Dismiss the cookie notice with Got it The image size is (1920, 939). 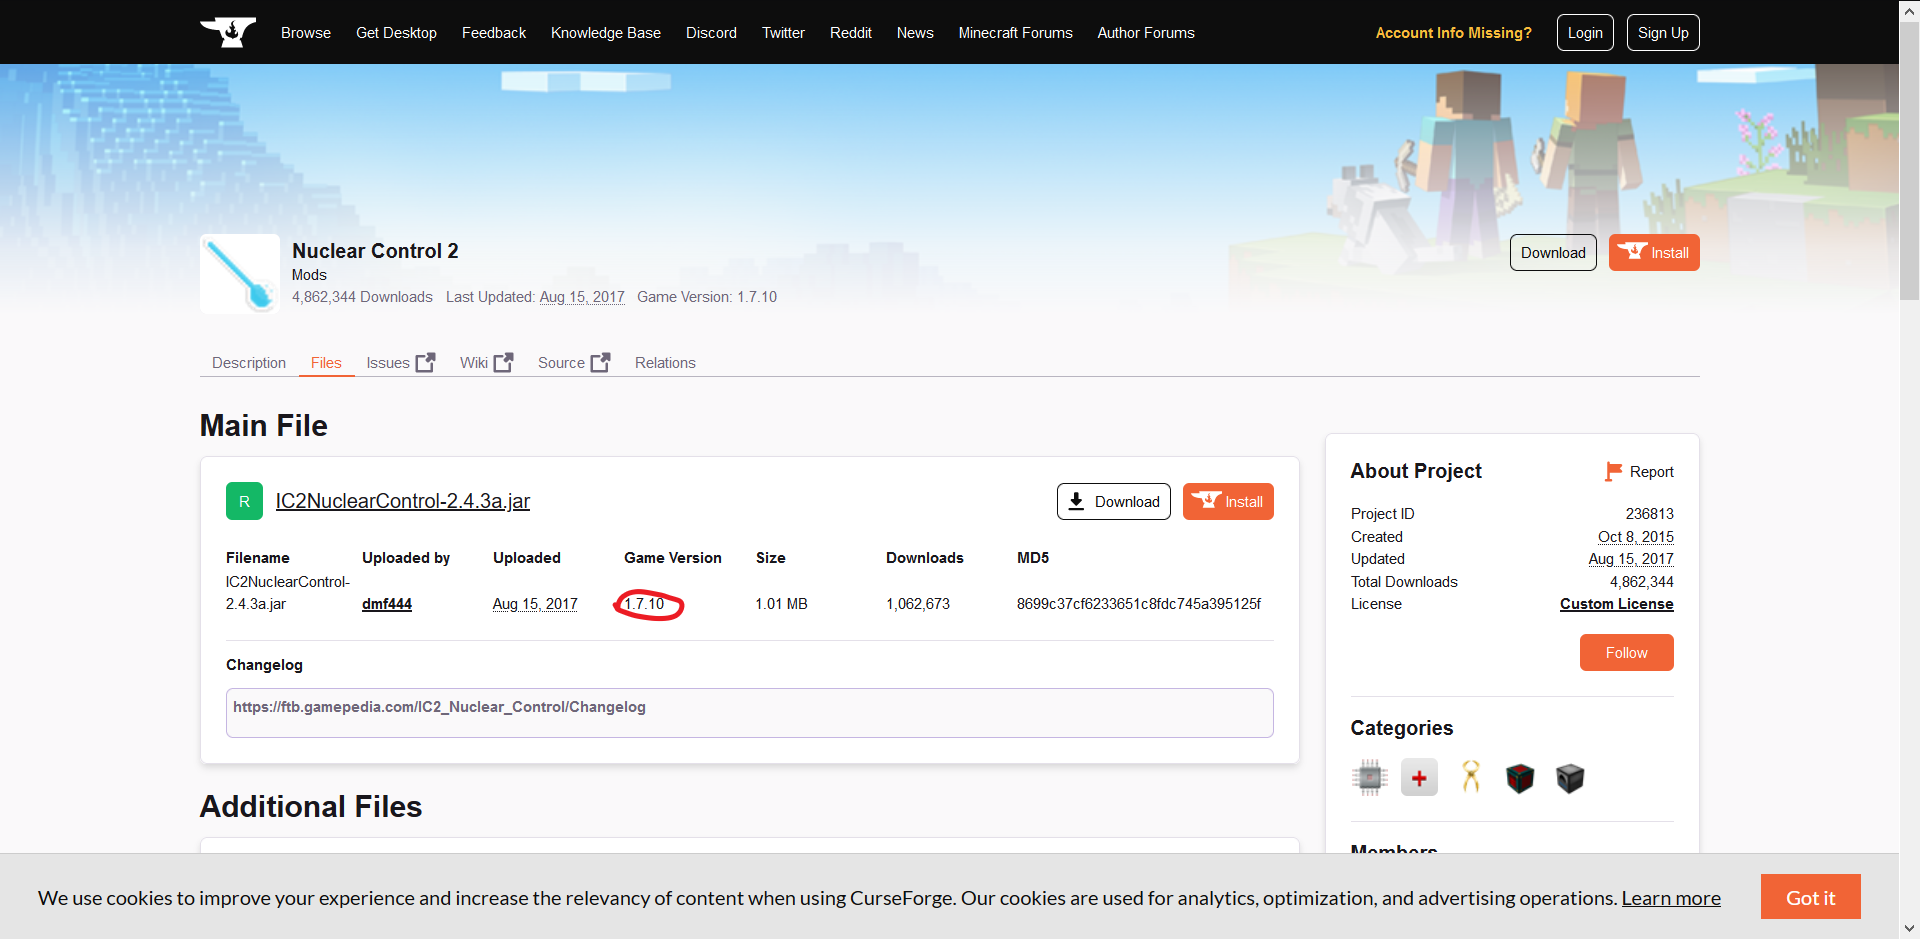pyautogui.click(x=1810, y=897)
